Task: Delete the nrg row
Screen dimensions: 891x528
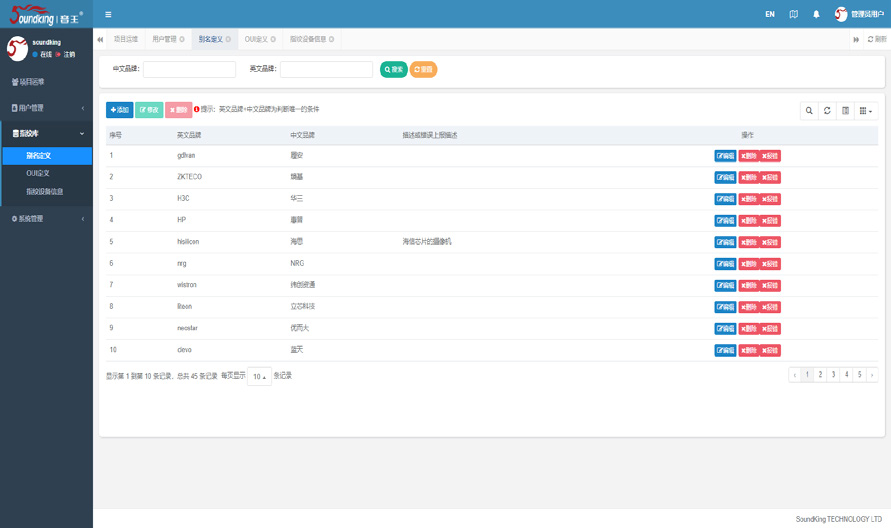Action: click(x=748, y=264)
